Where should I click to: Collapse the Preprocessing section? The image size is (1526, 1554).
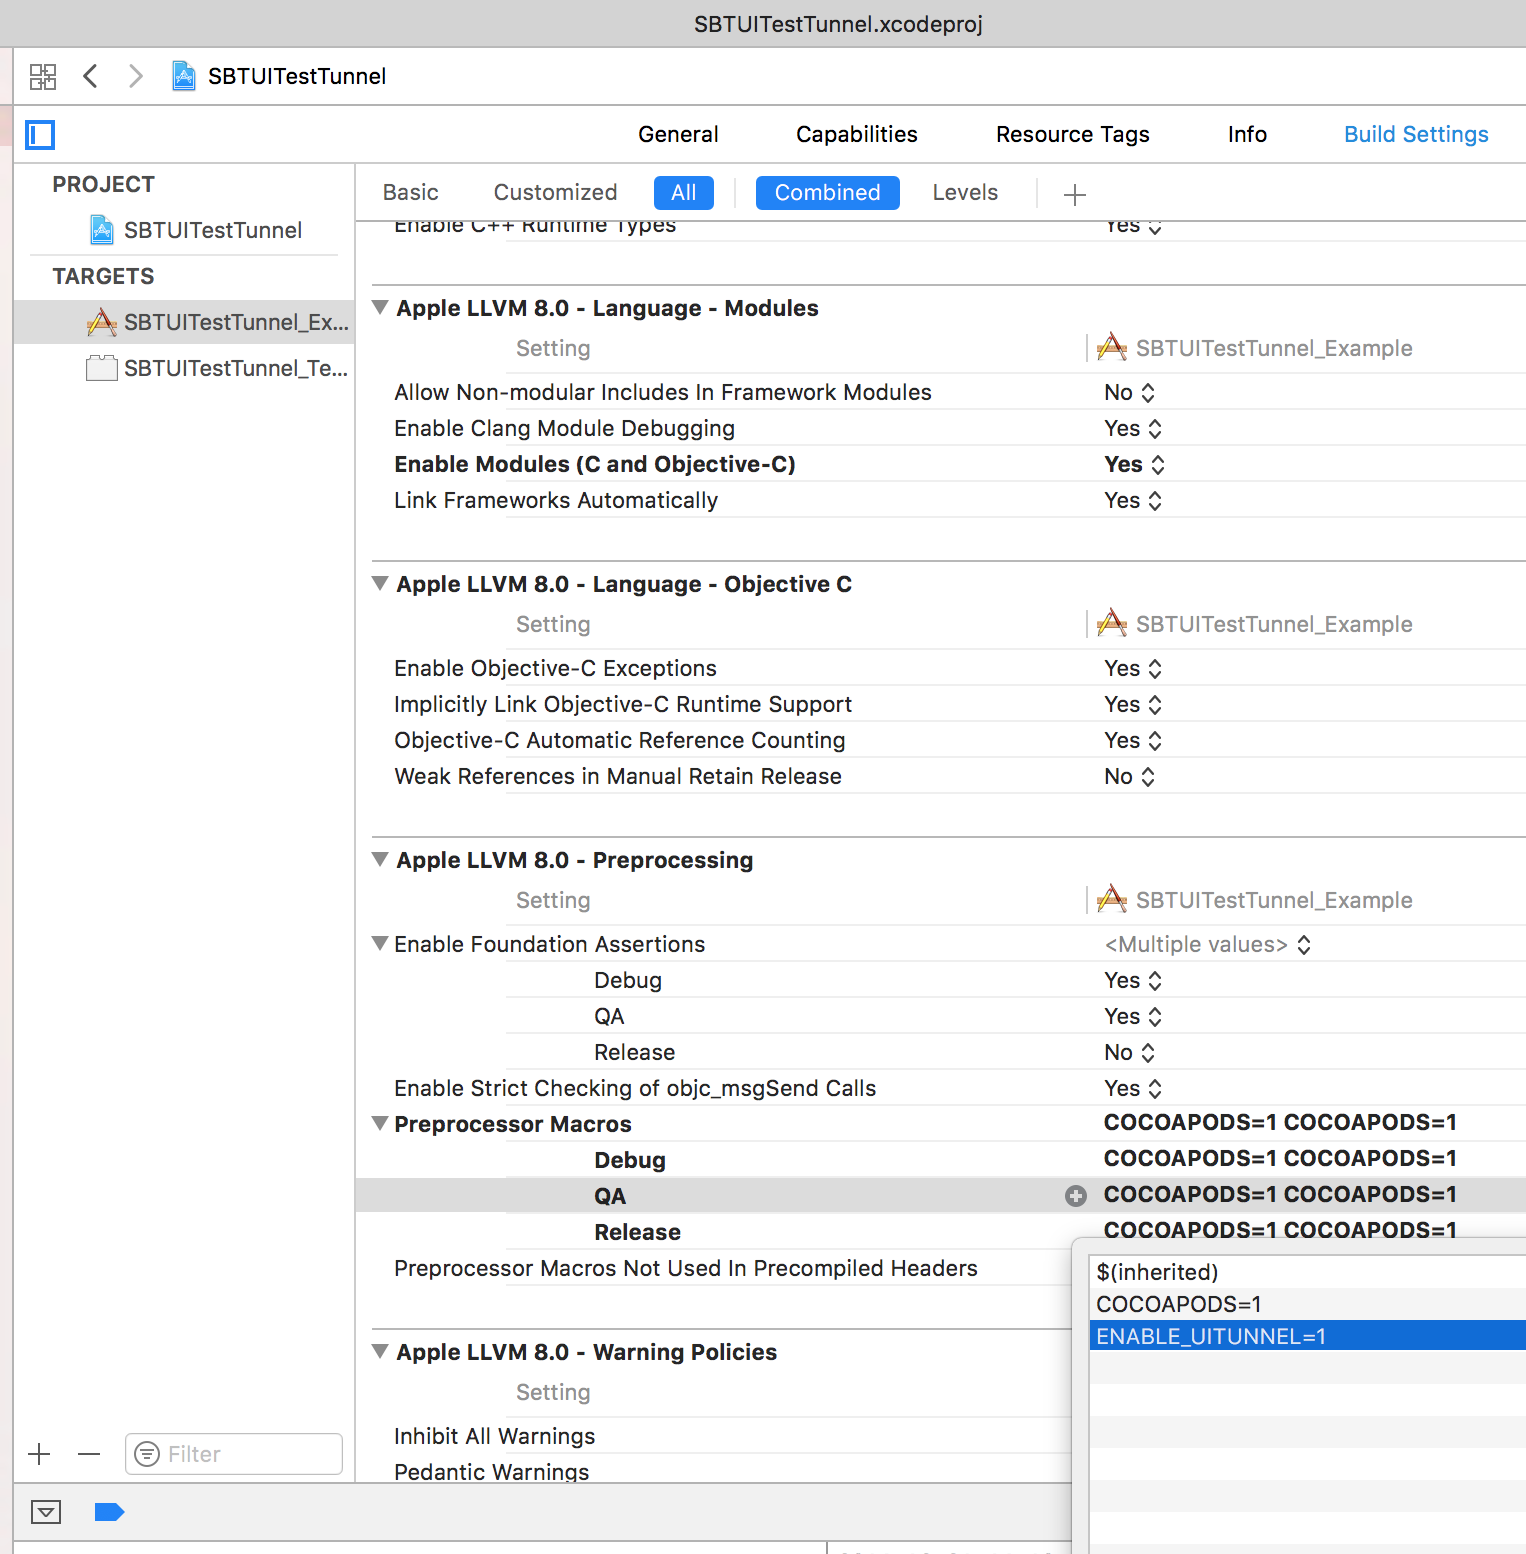tap(380, 859)
